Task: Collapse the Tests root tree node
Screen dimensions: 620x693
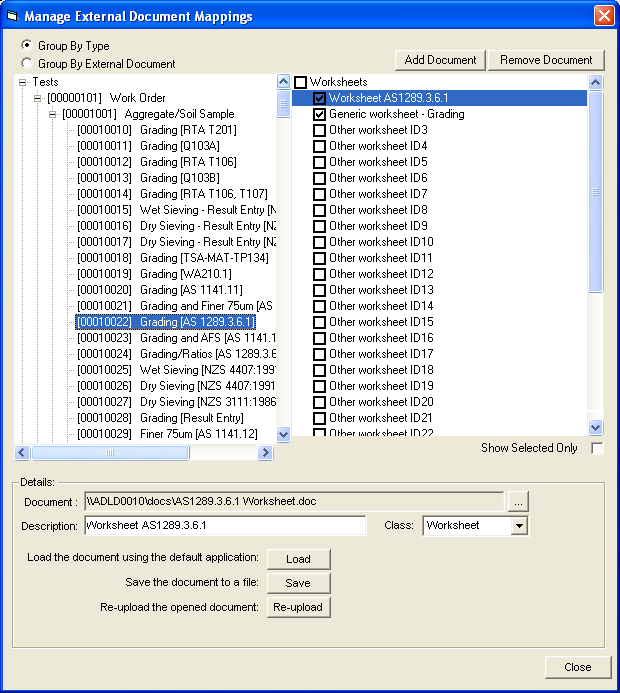Action: (x=23, y=82)
